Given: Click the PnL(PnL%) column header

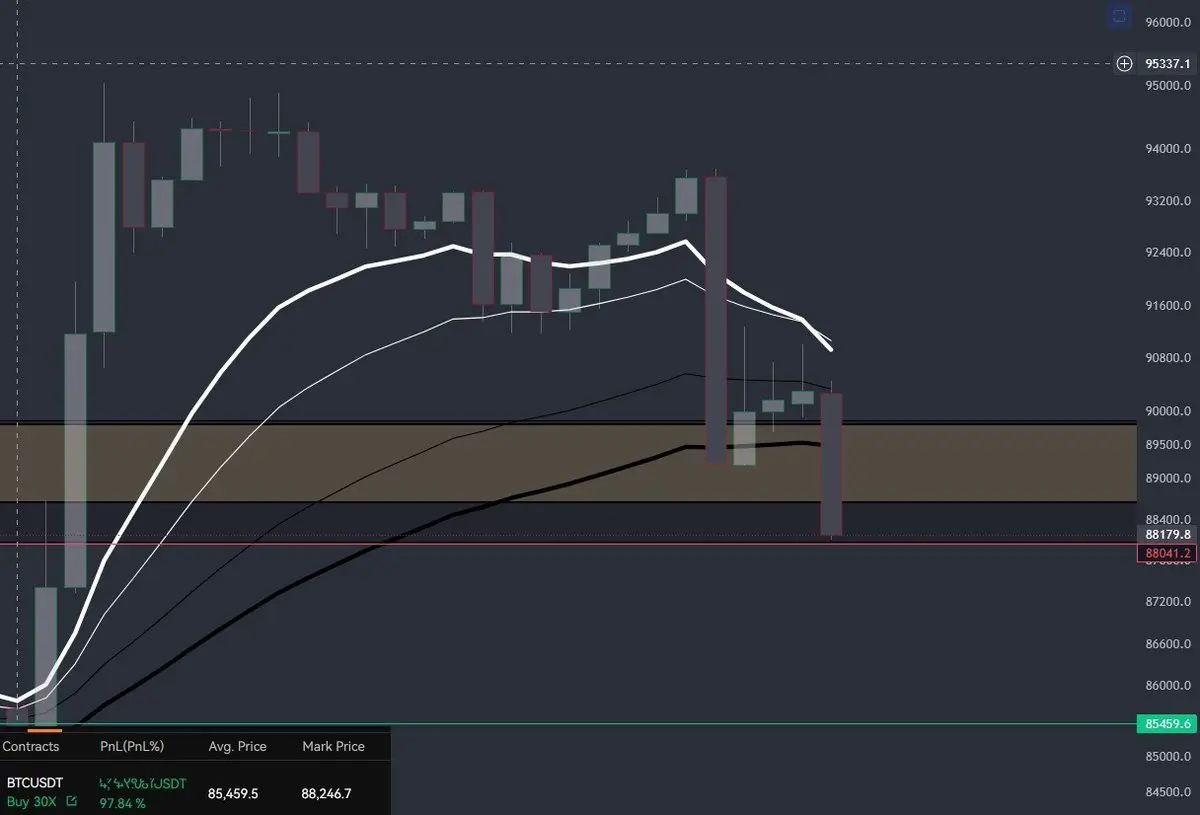Looking at the screenshot, I should [132, 746].
